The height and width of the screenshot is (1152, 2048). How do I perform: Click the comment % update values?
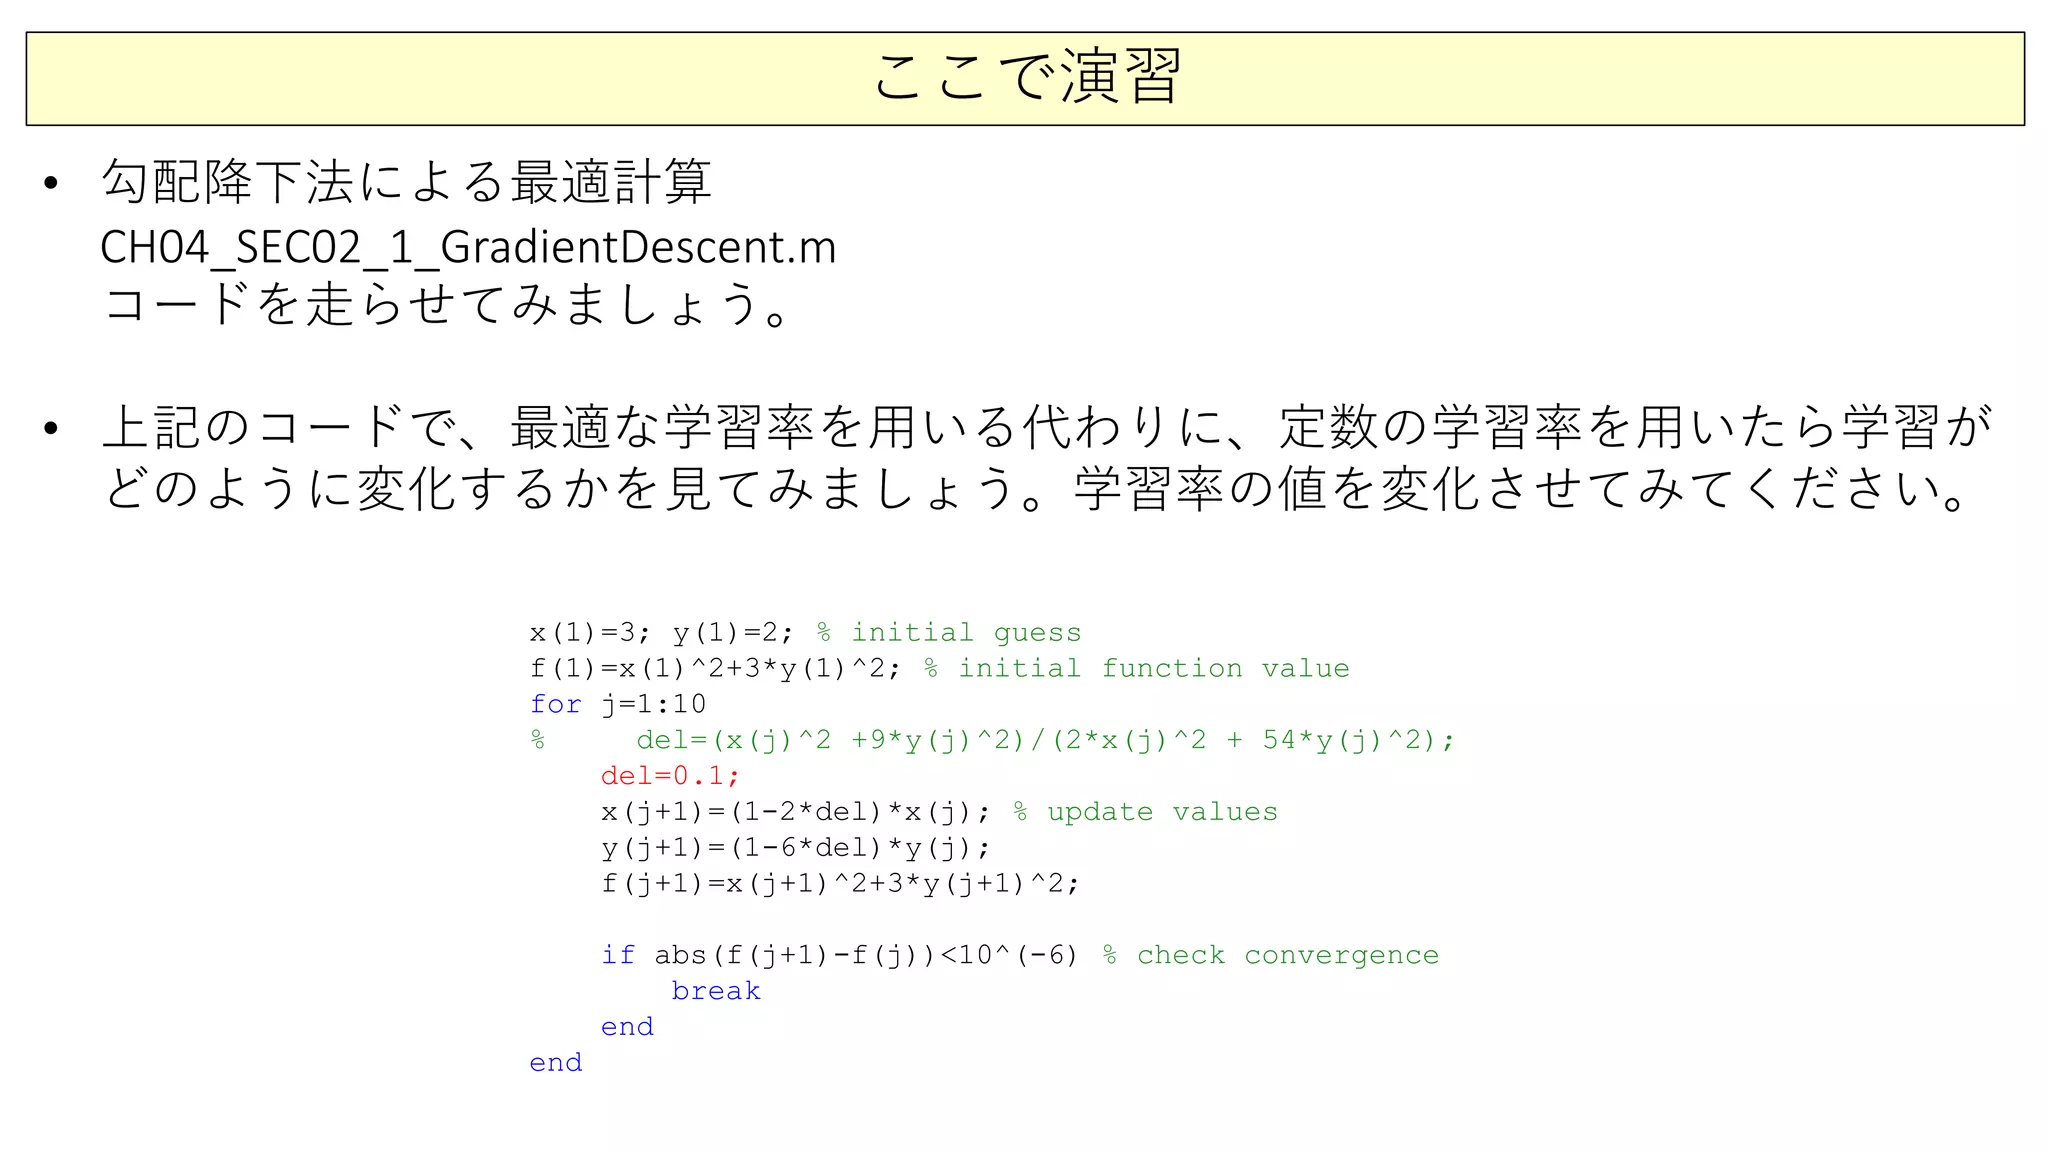tap(1145, 812)
